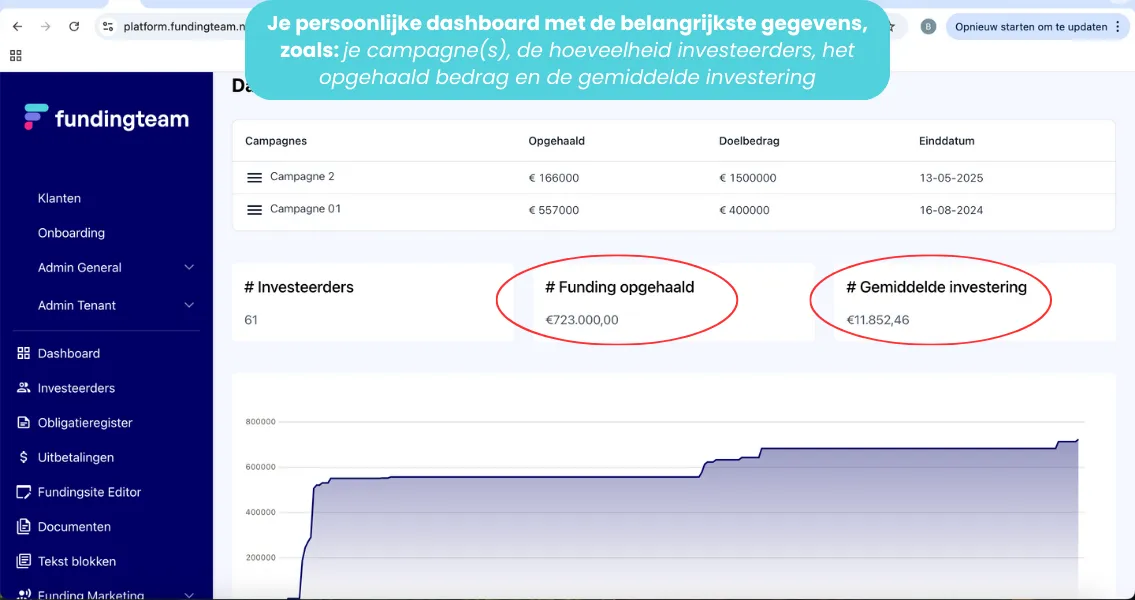Click the 400000 axis label on chart
This screenshot has height=600, width=1135.
pos(259,512)
